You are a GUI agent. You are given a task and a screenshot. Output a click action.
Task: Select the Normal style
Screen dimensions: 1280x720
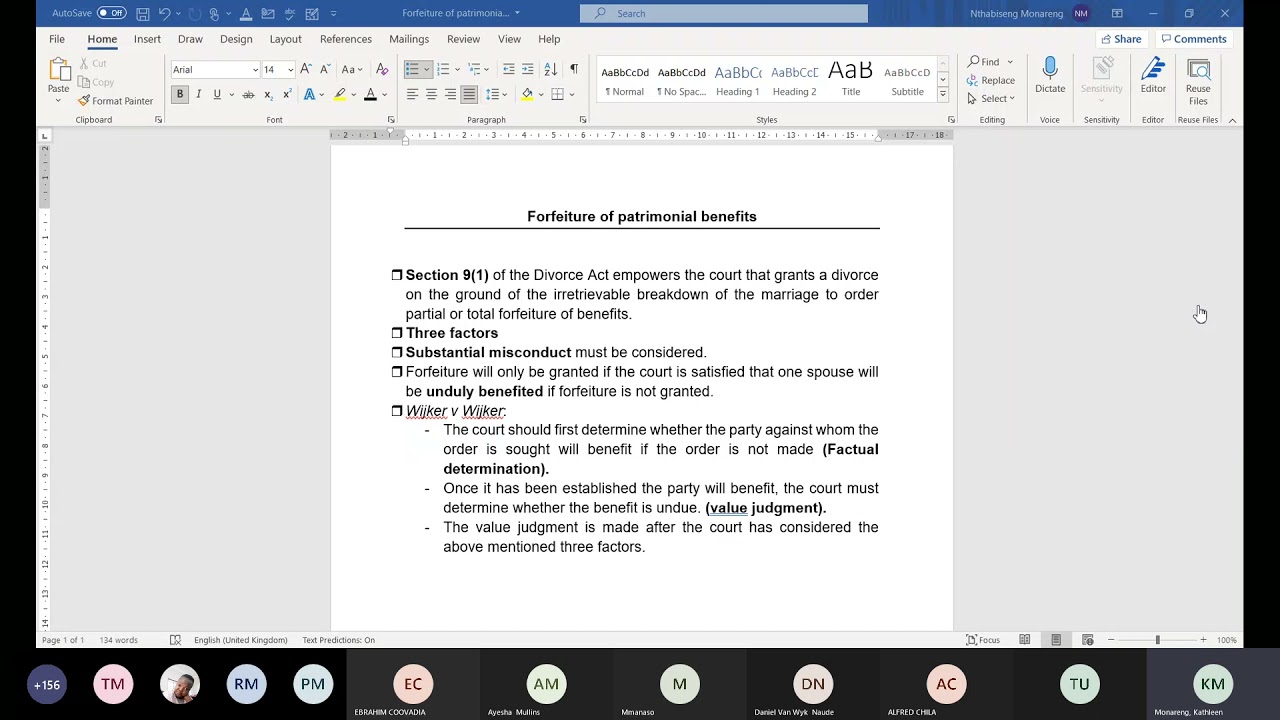pos(625,80)
